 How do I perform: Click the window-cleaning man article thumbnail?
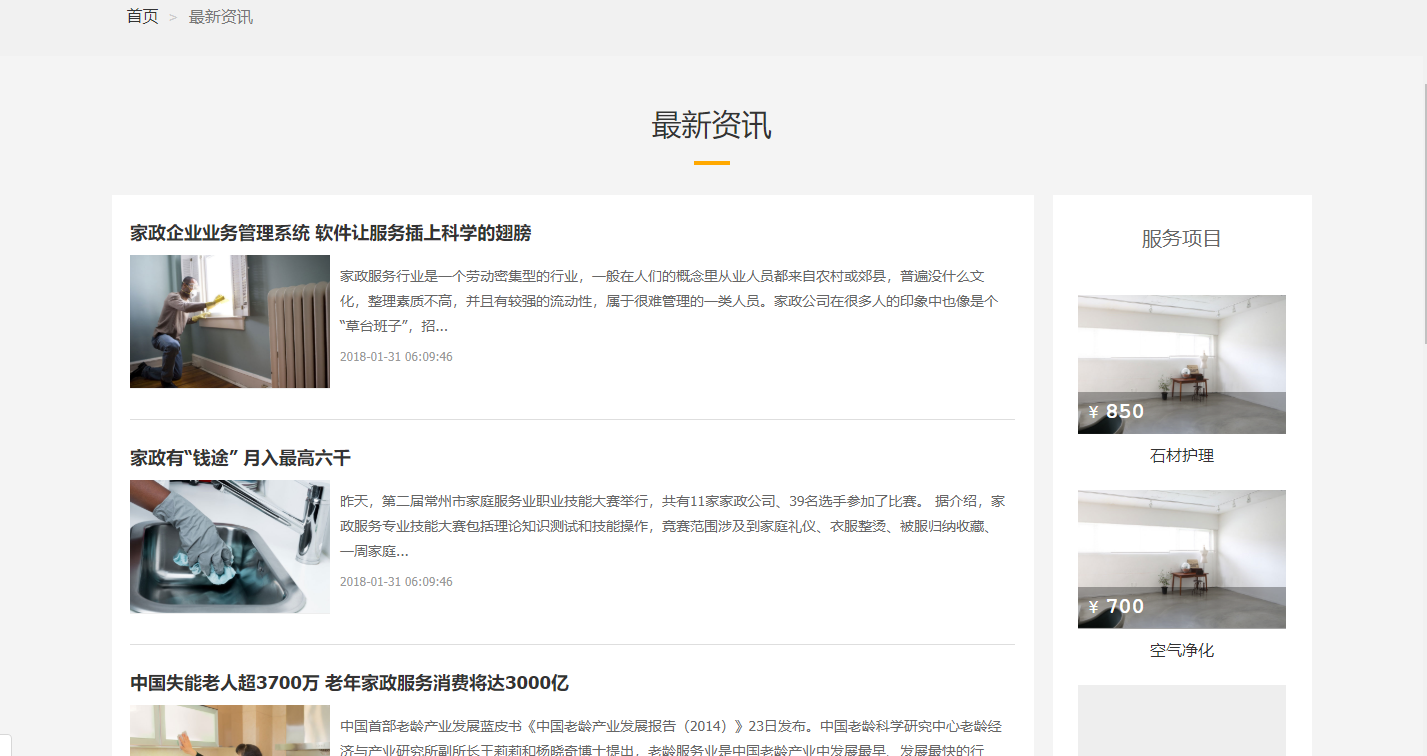point(229,321)
